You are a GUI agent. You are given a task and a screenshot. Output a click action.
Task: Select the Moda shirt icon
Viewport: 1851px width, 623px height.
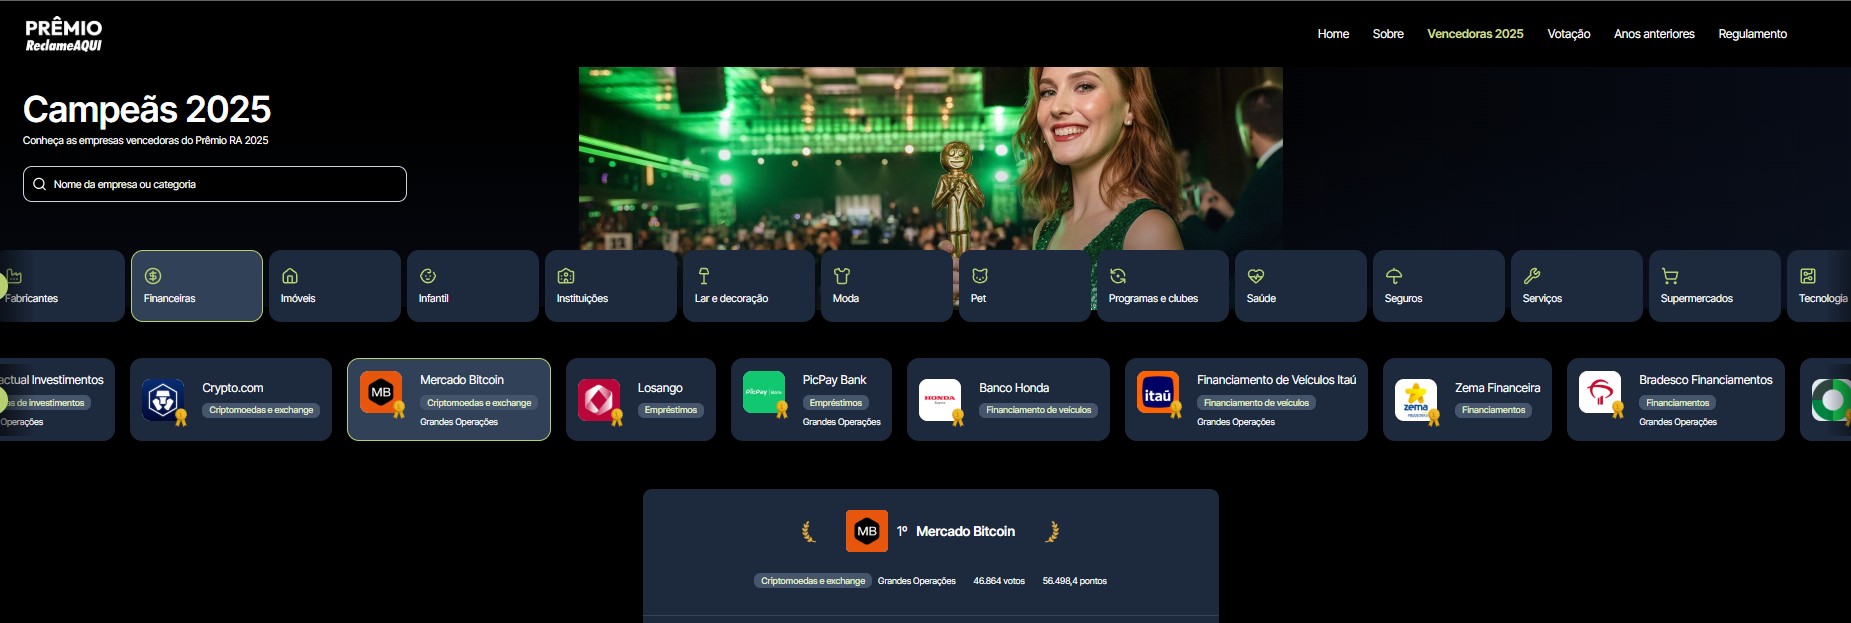[x=842, y=276]
